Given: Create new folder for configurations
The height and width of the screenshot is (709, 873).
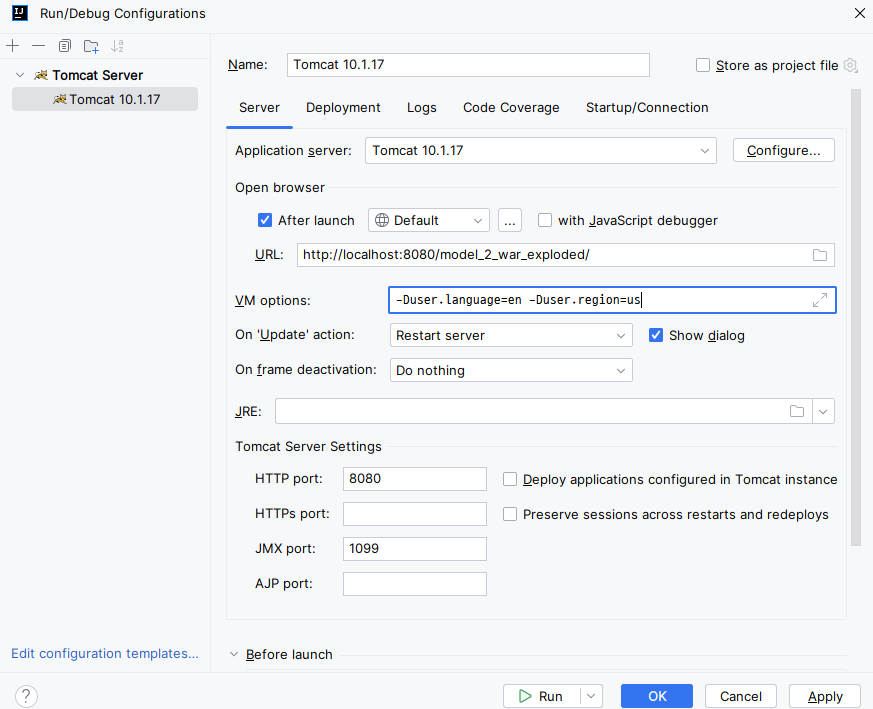Looking at the screenshot, I should tap(91, 46).
